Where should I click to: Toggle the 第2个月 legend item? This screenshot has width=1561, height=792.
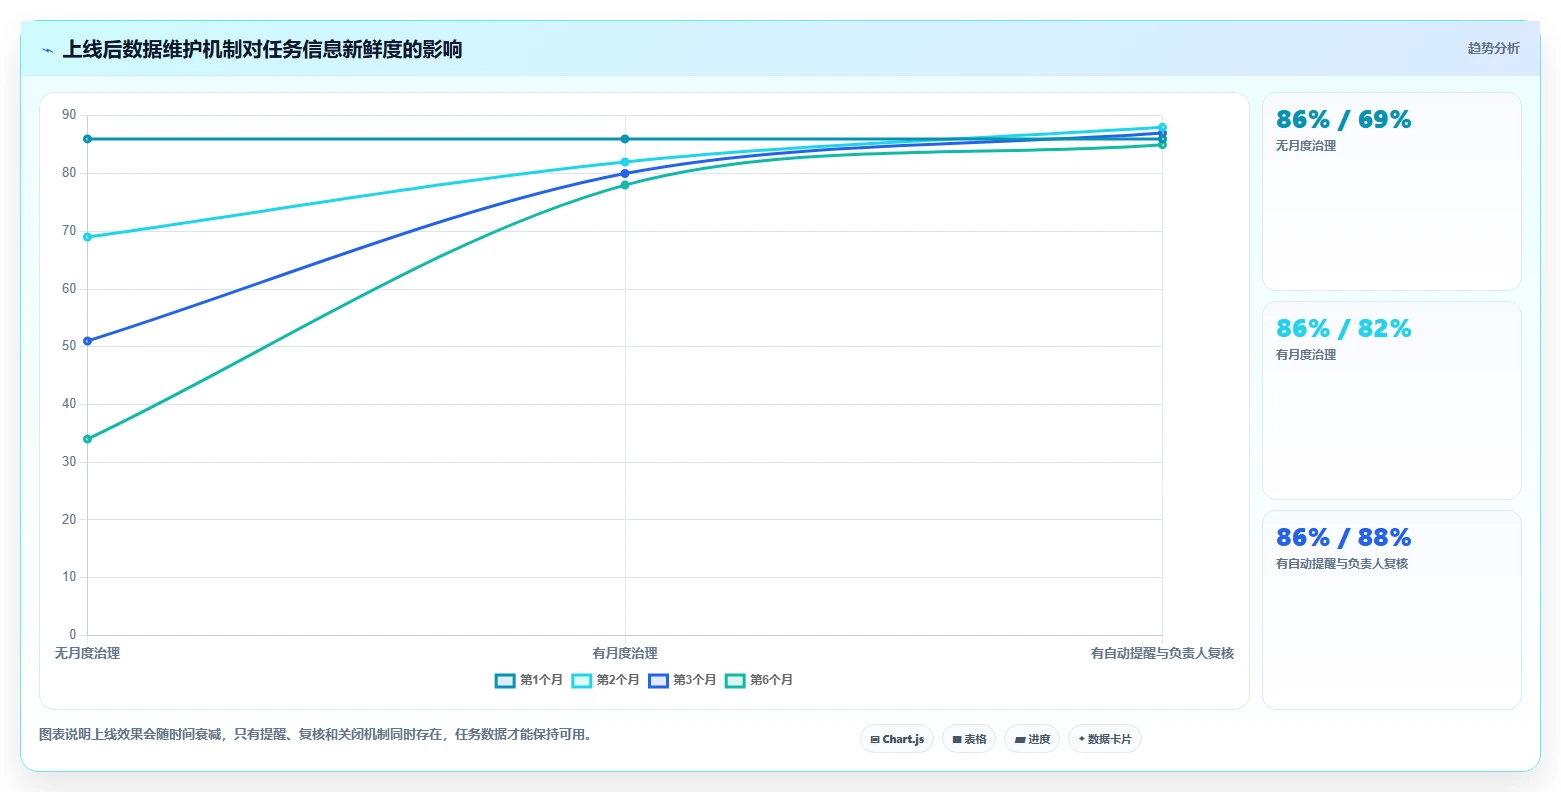pyautogui.click(x=606, y=680)
